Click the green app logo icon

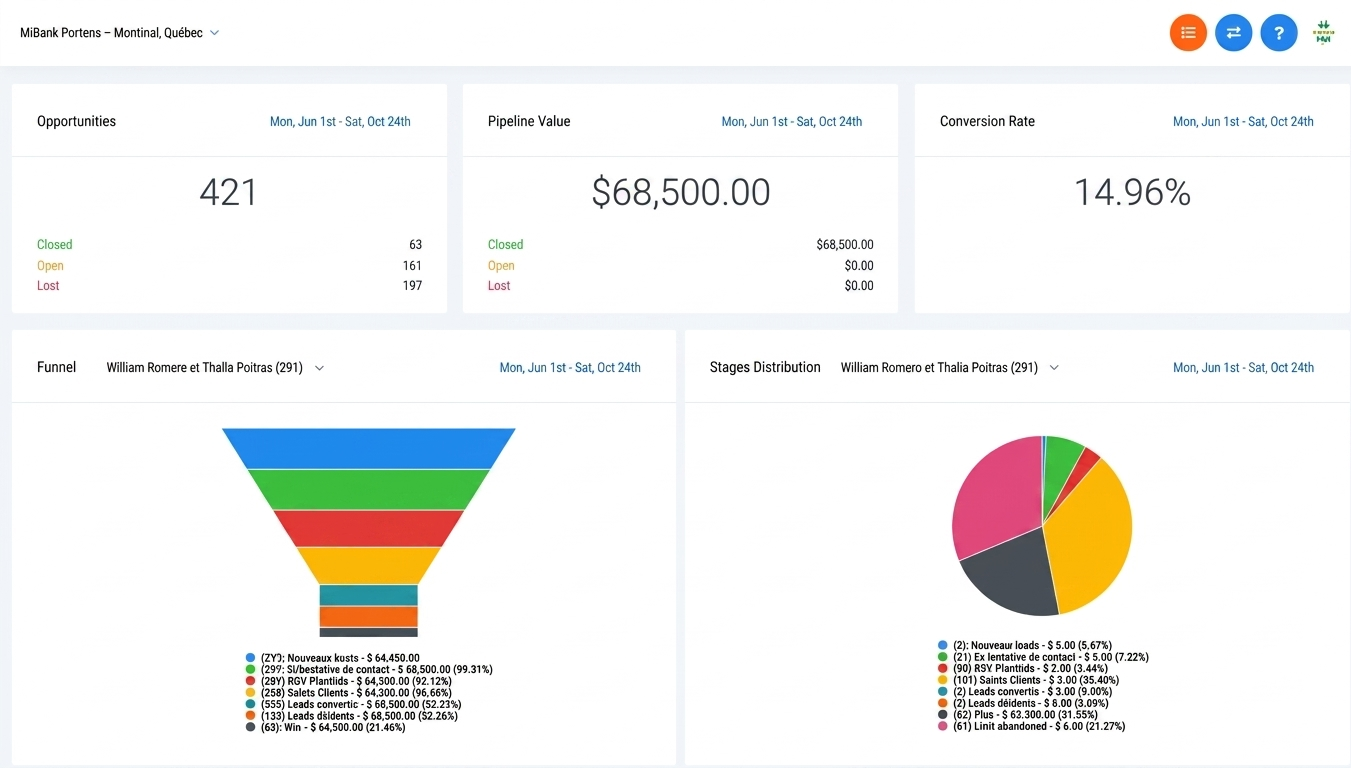tap(1323, 32)
